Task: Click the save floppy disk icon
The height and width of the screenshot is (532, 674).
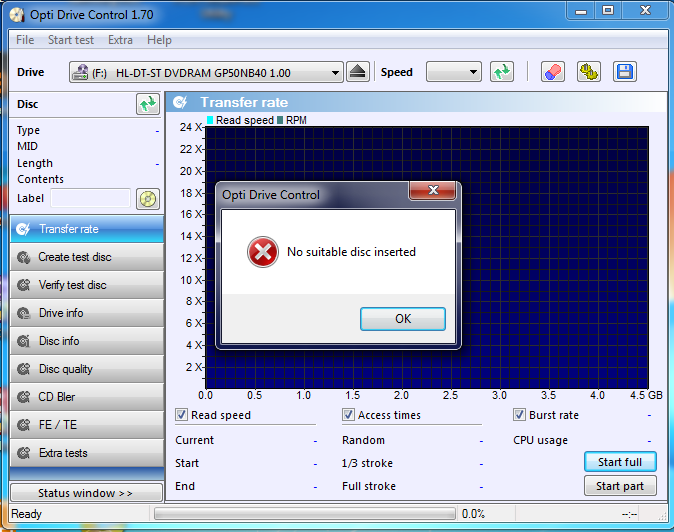Action: coord(625,72)
